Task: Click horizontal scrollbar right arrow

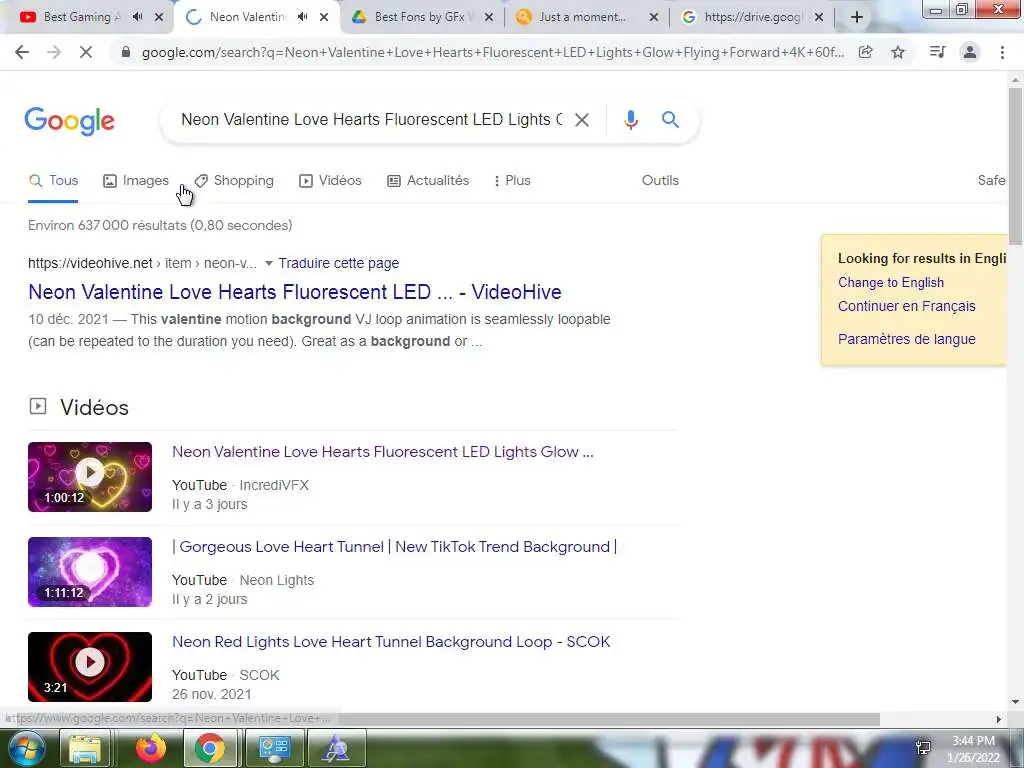Action: pos(999,719)
